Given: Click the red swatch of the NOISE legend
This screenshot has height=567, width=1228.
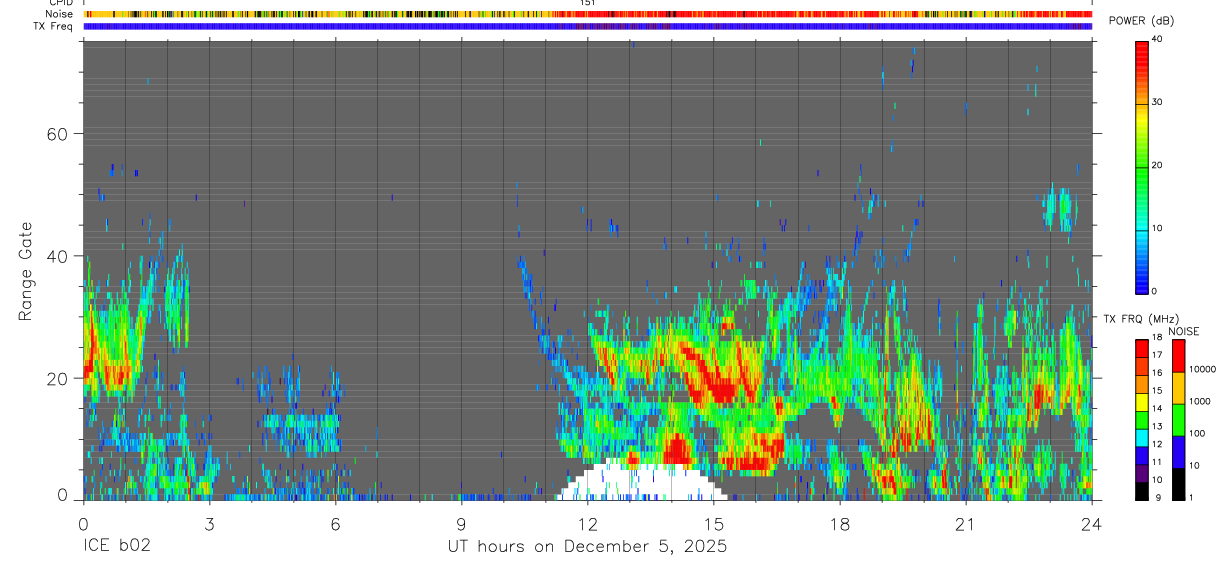Looking at the screenshot, I should [x=1178, y=356].
